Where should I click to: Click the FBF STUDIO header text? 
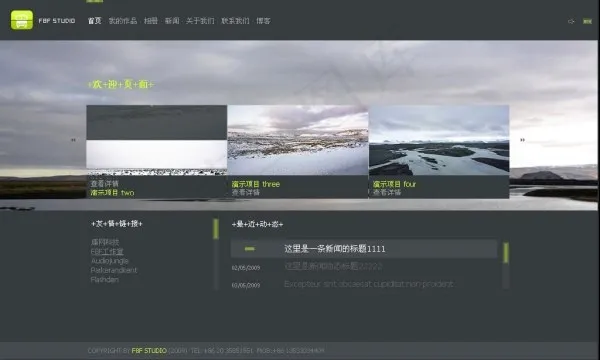[x=57, y=21]
